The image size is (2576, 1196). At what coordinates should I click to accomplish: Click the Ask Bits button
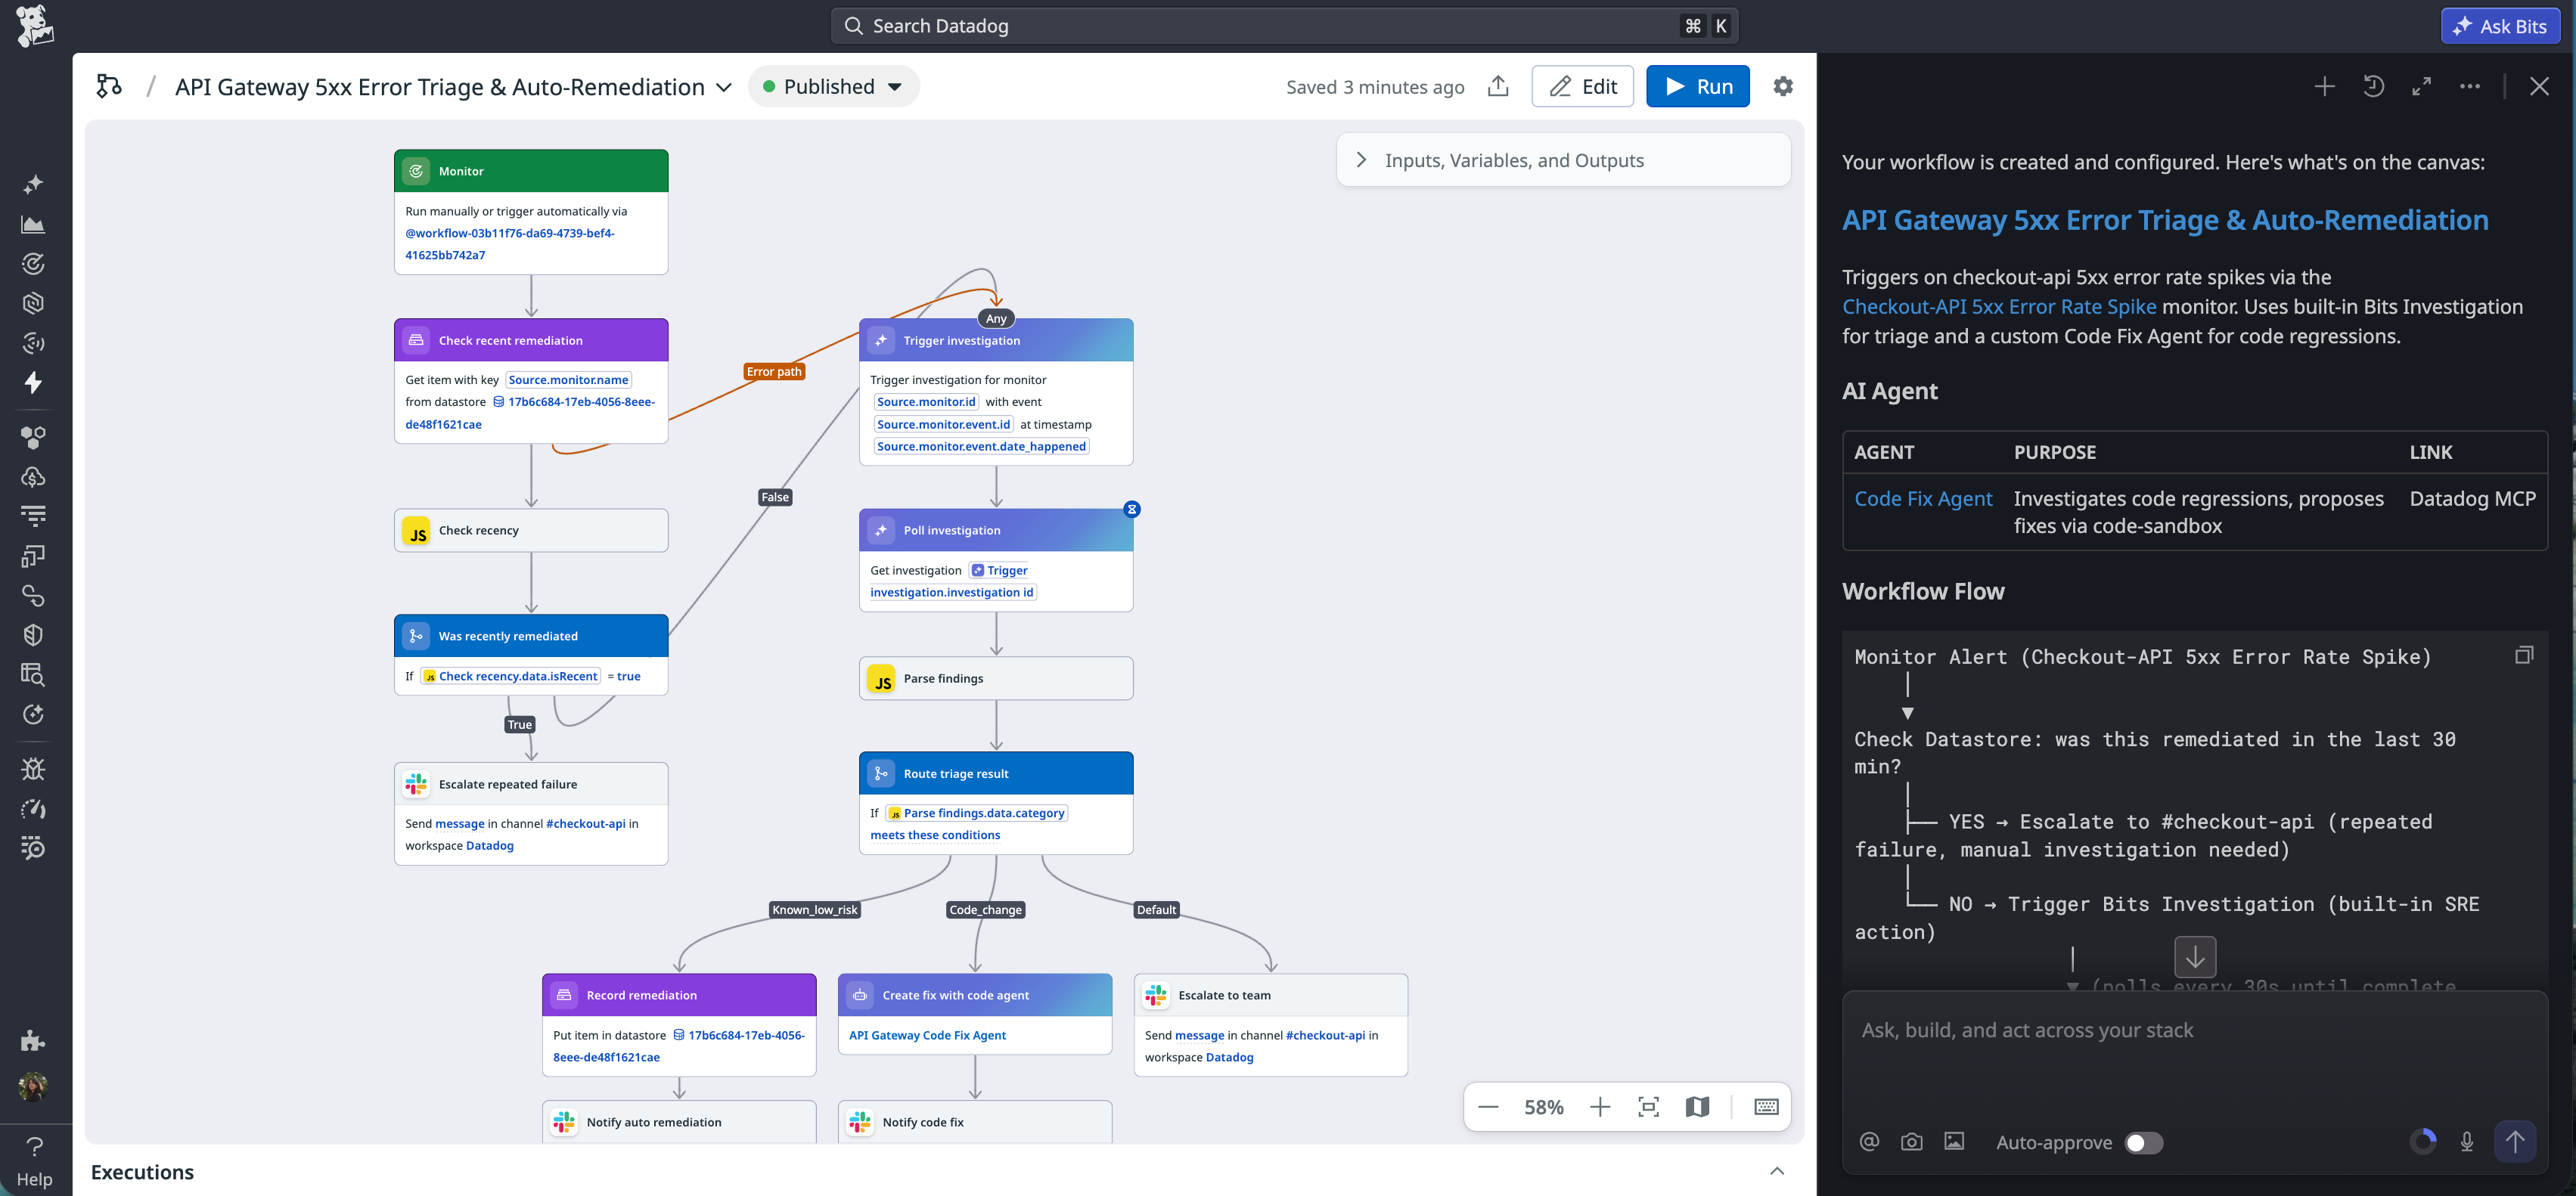pos(2500,26)
